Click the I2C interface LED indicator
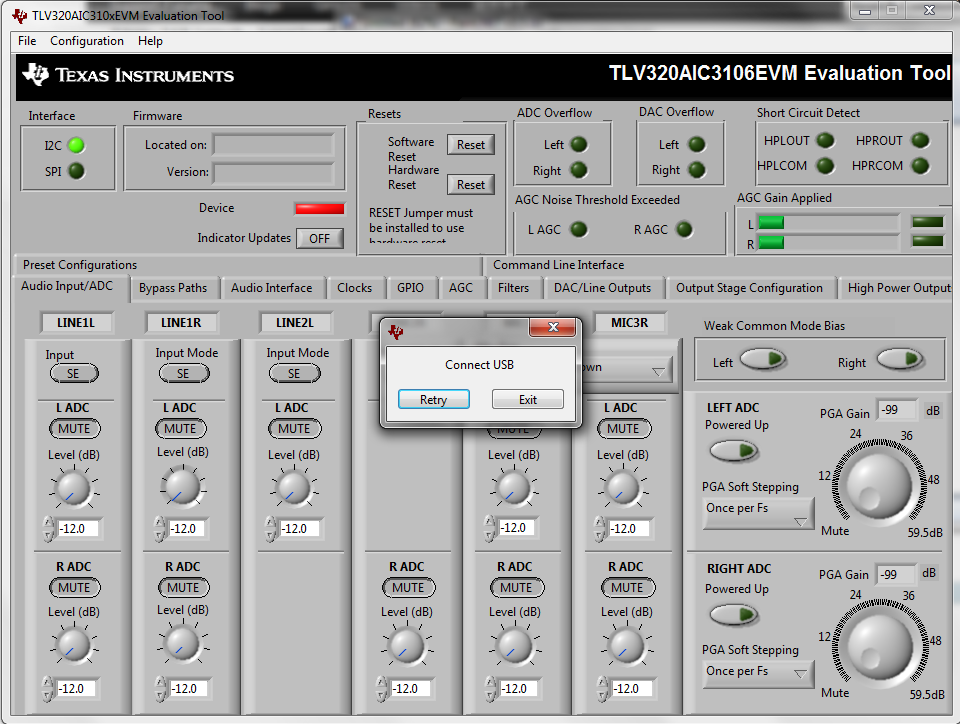The image size is (960, 724). 77,146
